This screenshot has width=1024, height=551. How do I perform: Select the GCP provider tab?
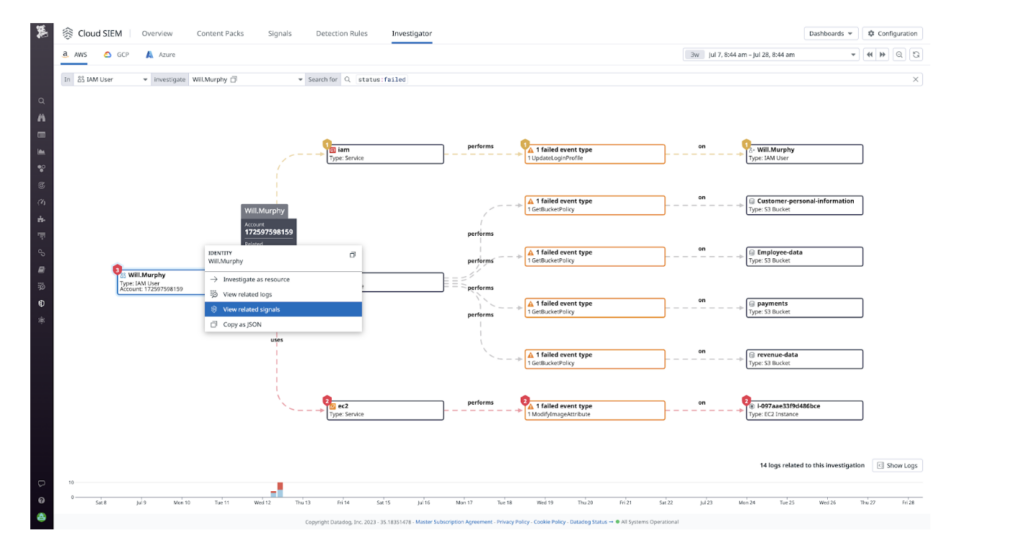pos(117,55)
